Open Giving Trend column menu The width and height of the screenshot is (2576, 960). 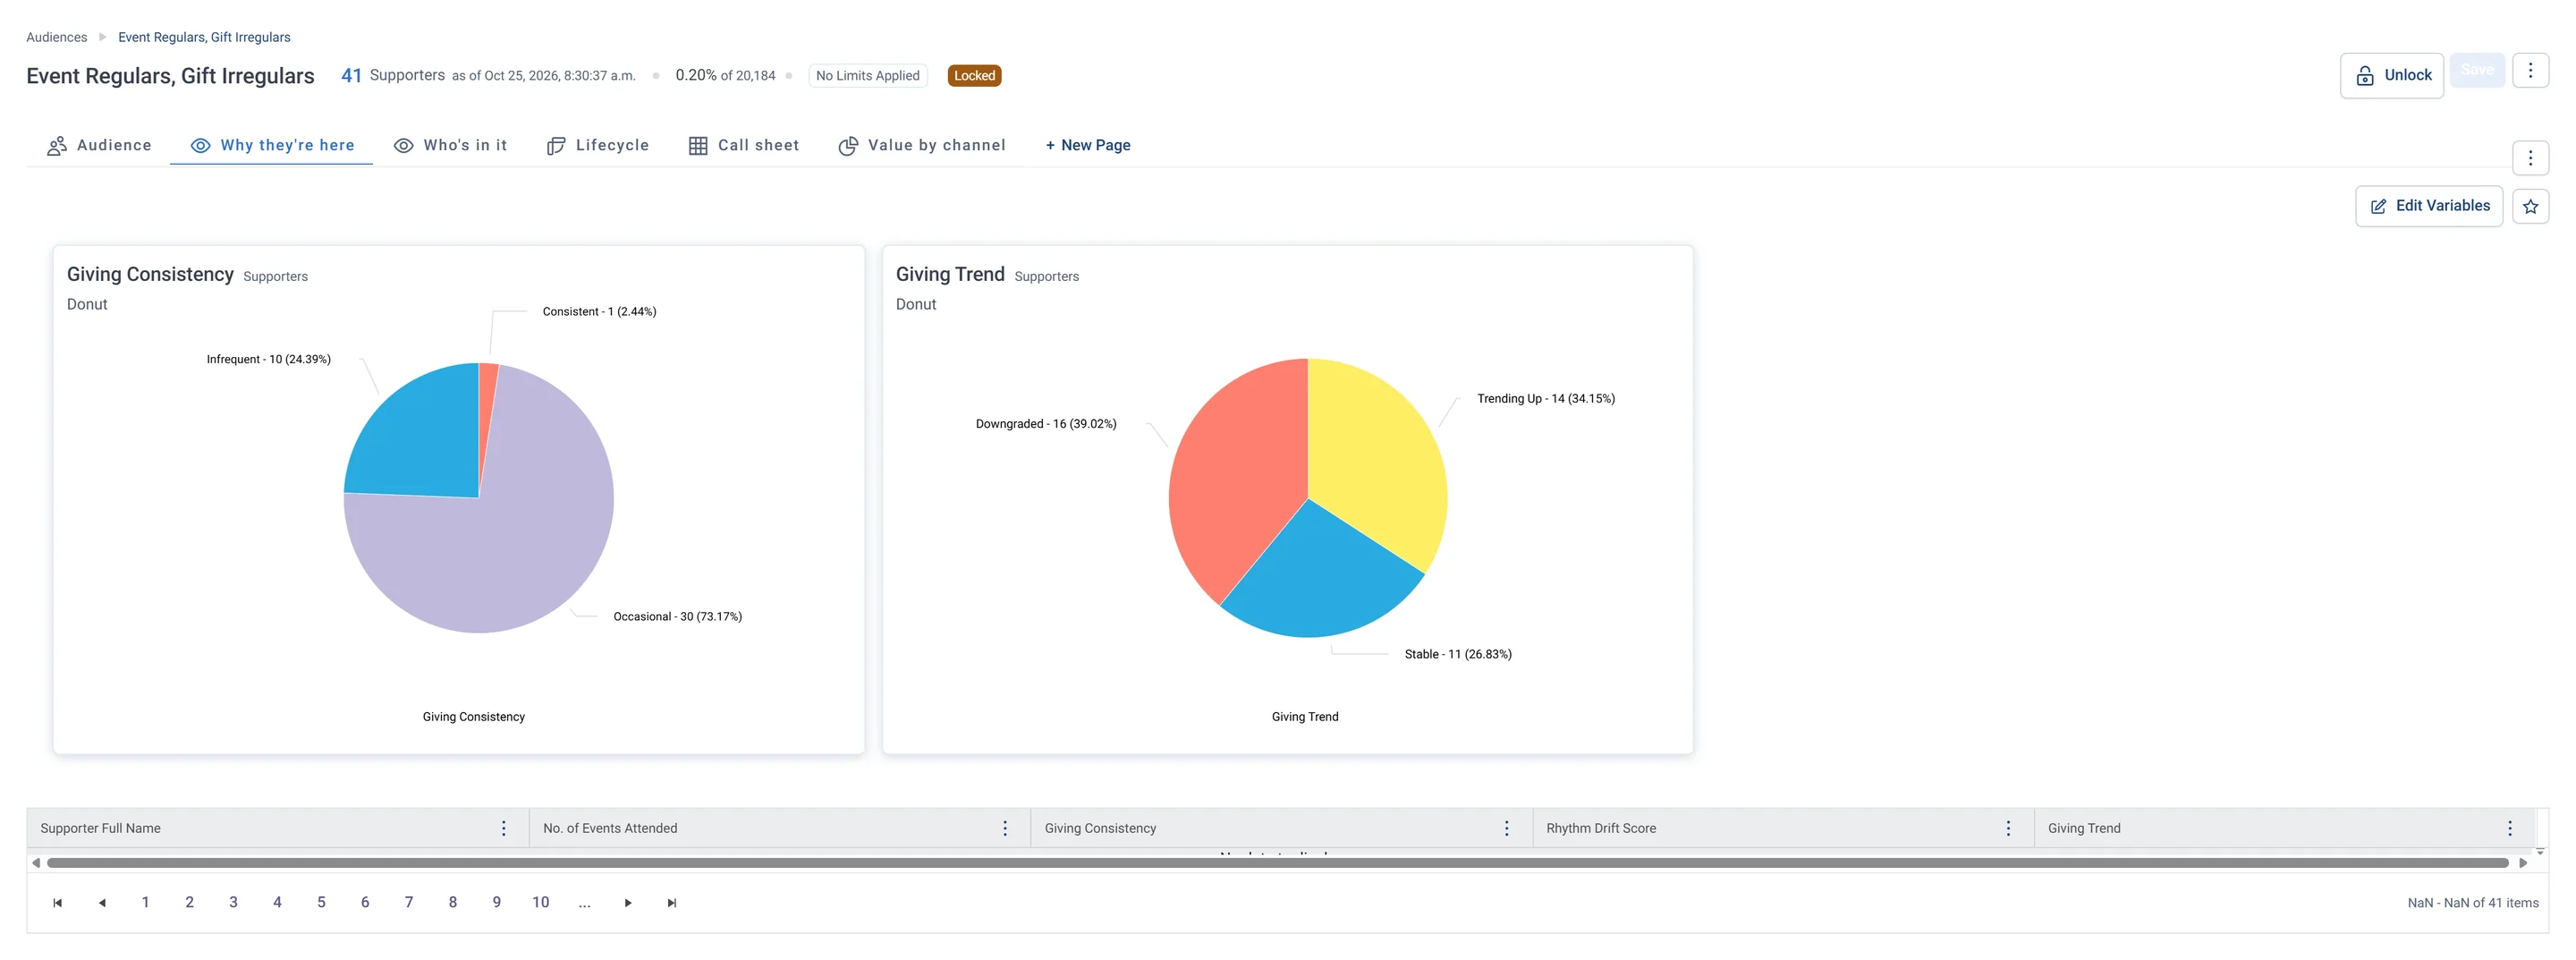[2509, 828]
